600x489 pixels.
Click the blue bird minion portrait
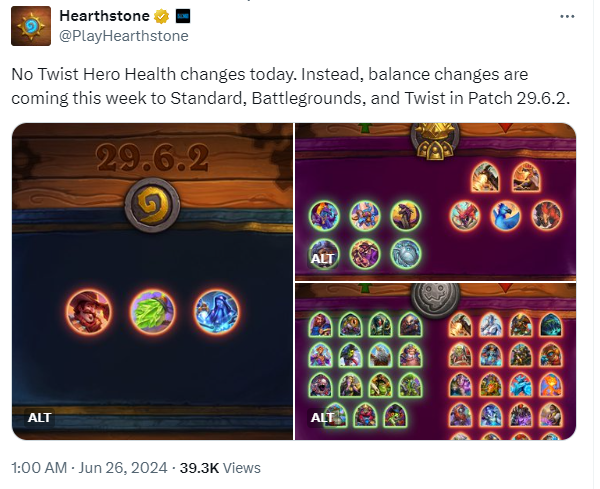click(x=505, y=216)
